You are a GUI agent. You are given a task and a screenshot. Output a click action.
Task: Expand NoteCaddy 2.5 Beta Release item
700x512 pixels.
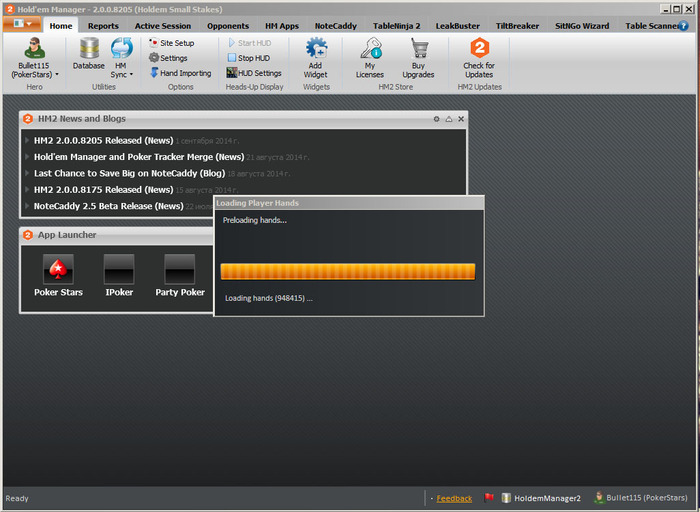coord(27,206)
